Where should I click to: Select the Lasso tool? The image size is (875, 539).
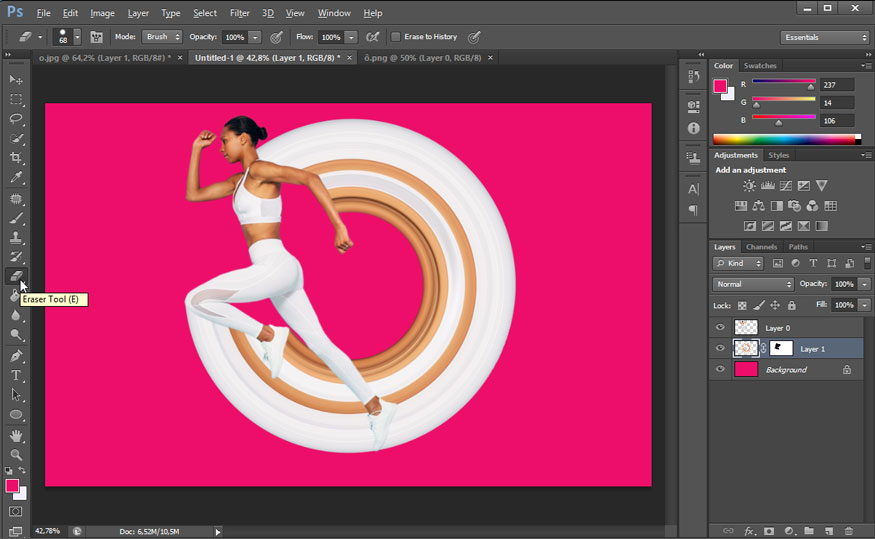click(x=16, y=118)
